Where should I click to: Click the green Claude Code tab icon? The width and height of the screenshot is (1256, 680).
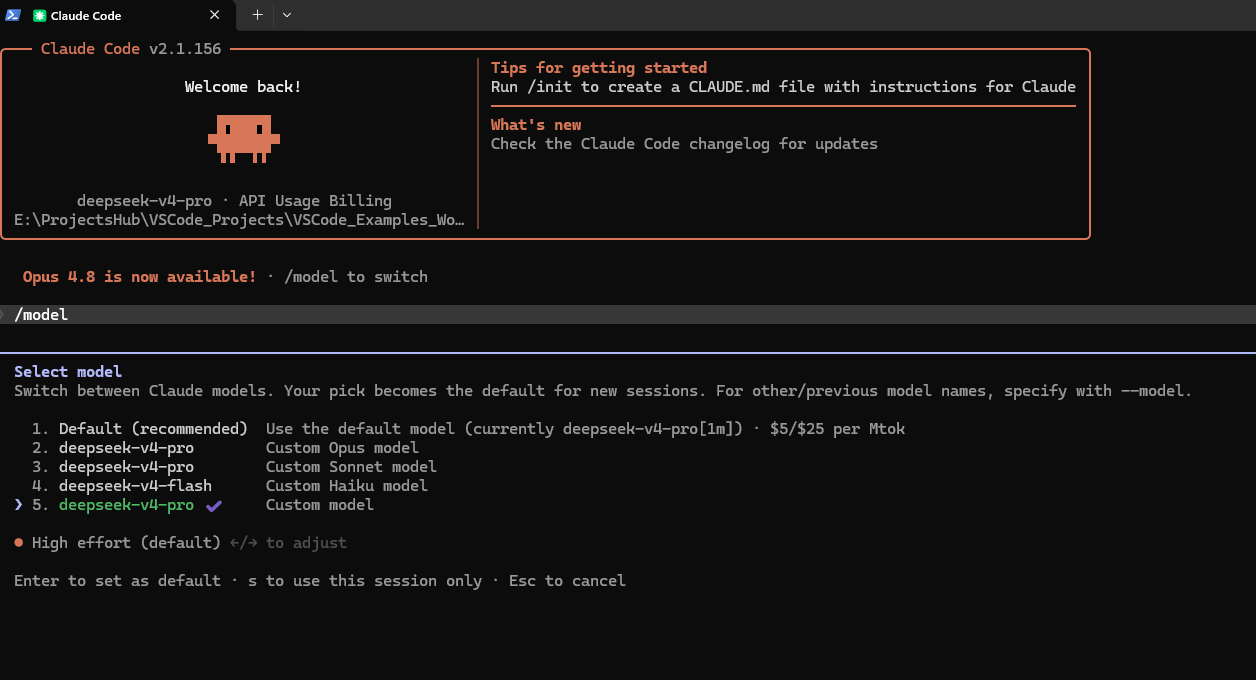(39, 16)
